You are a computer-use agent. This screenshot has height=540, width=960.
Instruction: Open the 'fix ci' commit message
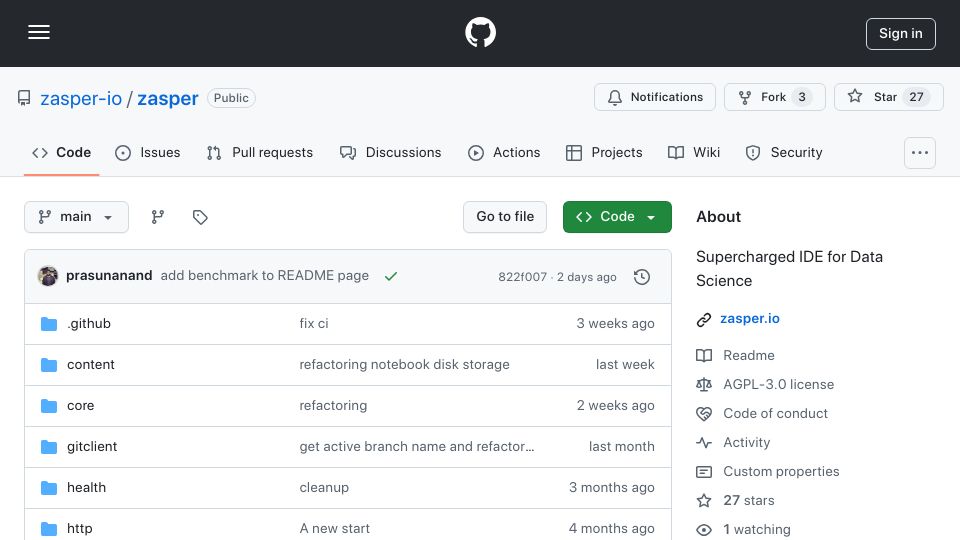point(313,323)
